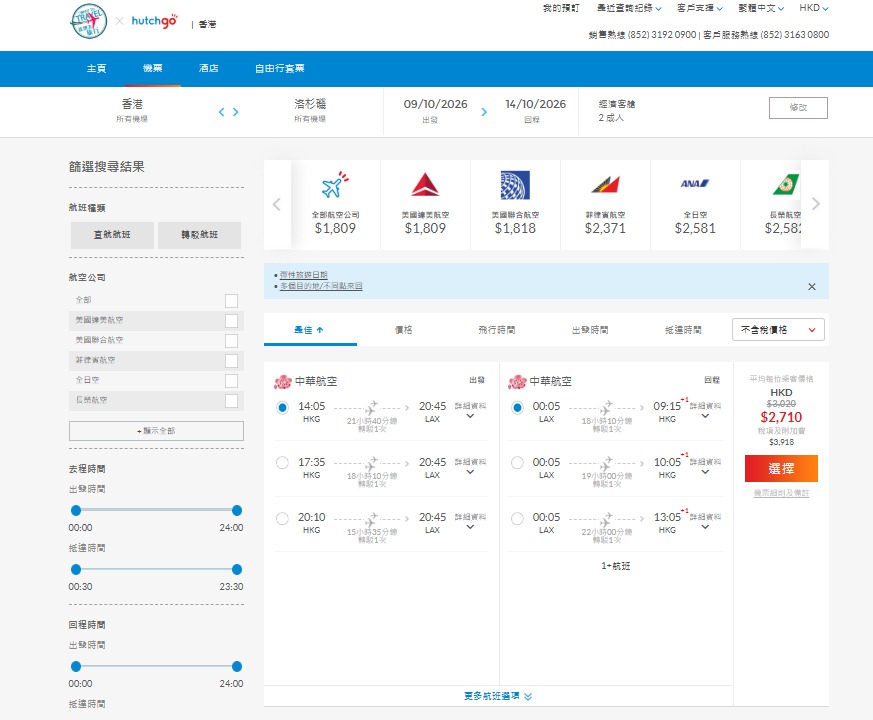Sort results by 價格 price
This screenshot has height=720, width=873.
tap(404, 330)
